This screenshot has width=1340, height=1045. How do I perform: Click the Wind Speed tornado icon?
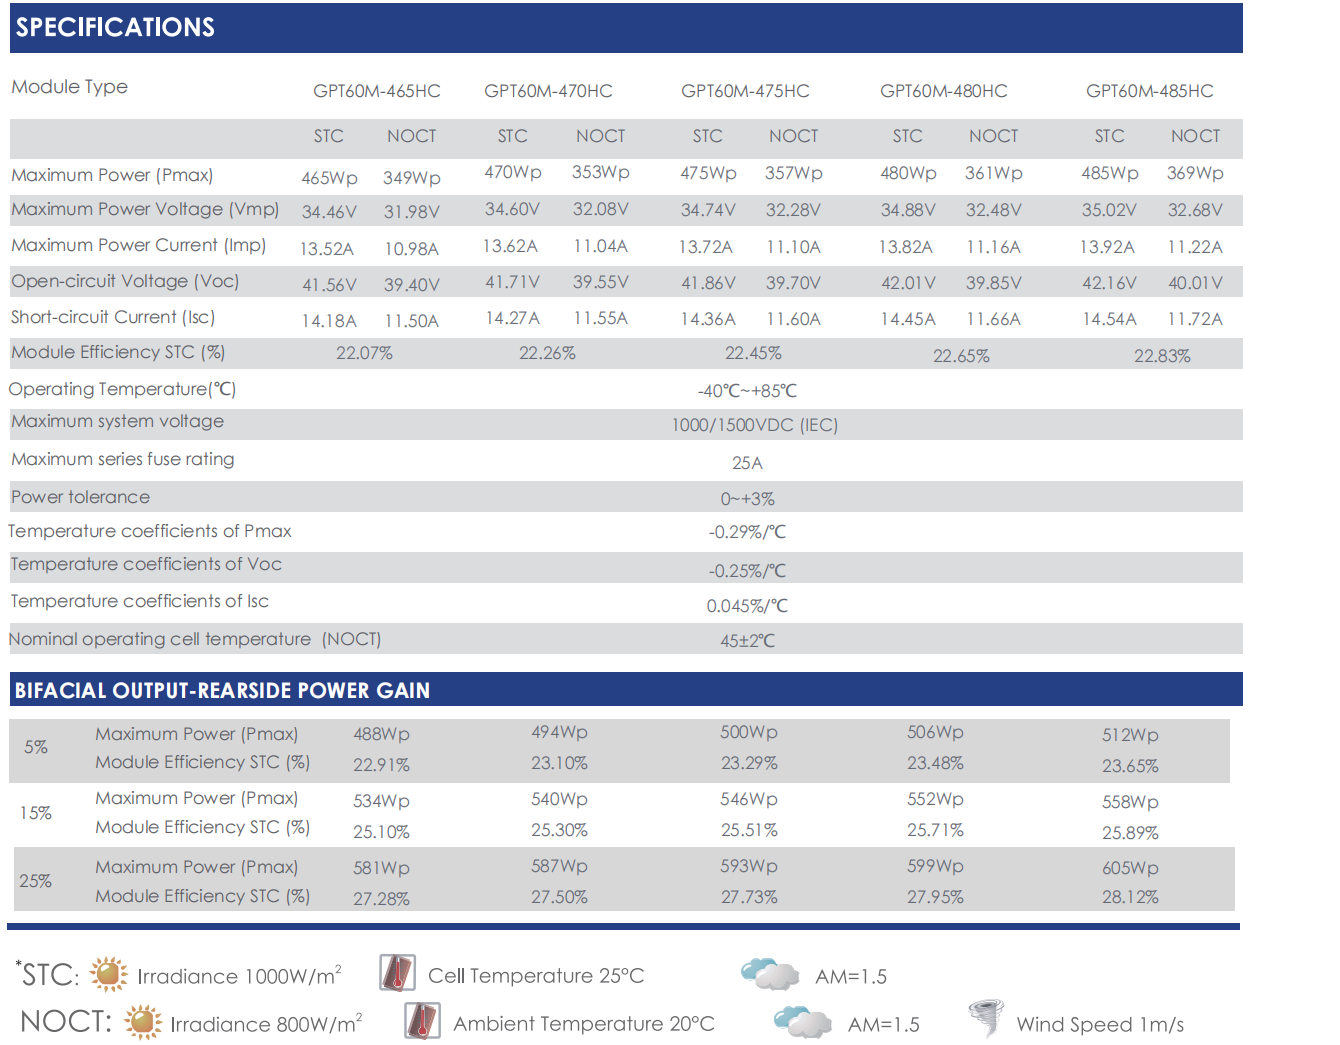pyautogui.click(x=986, y=1019)
